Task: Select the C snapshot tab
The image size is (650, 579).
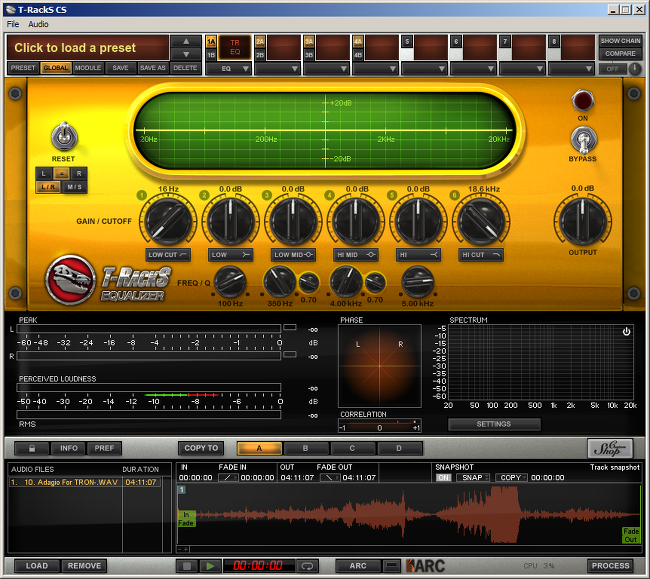Action: click(352, 448)
